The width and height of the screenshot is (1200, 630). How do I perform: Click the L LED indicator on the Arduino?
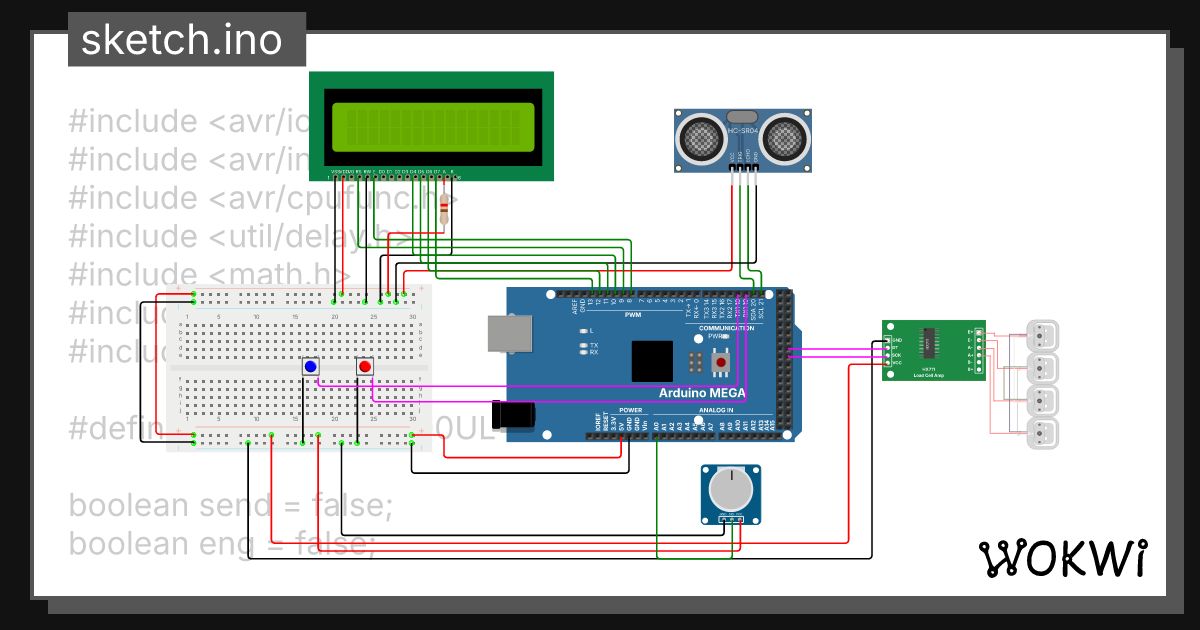(x=583, y=330)
